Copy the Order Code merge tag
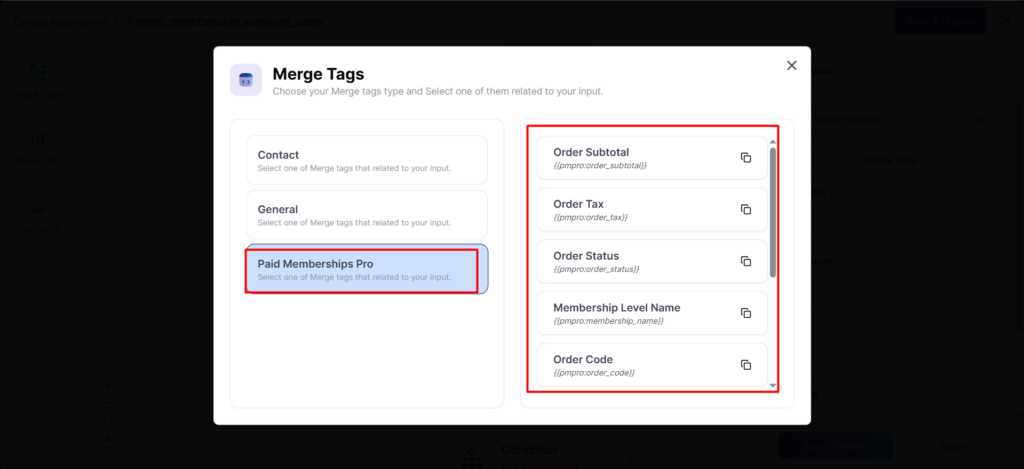The height and width of the screenshot is (469, 1024). [x=745, y=365]
